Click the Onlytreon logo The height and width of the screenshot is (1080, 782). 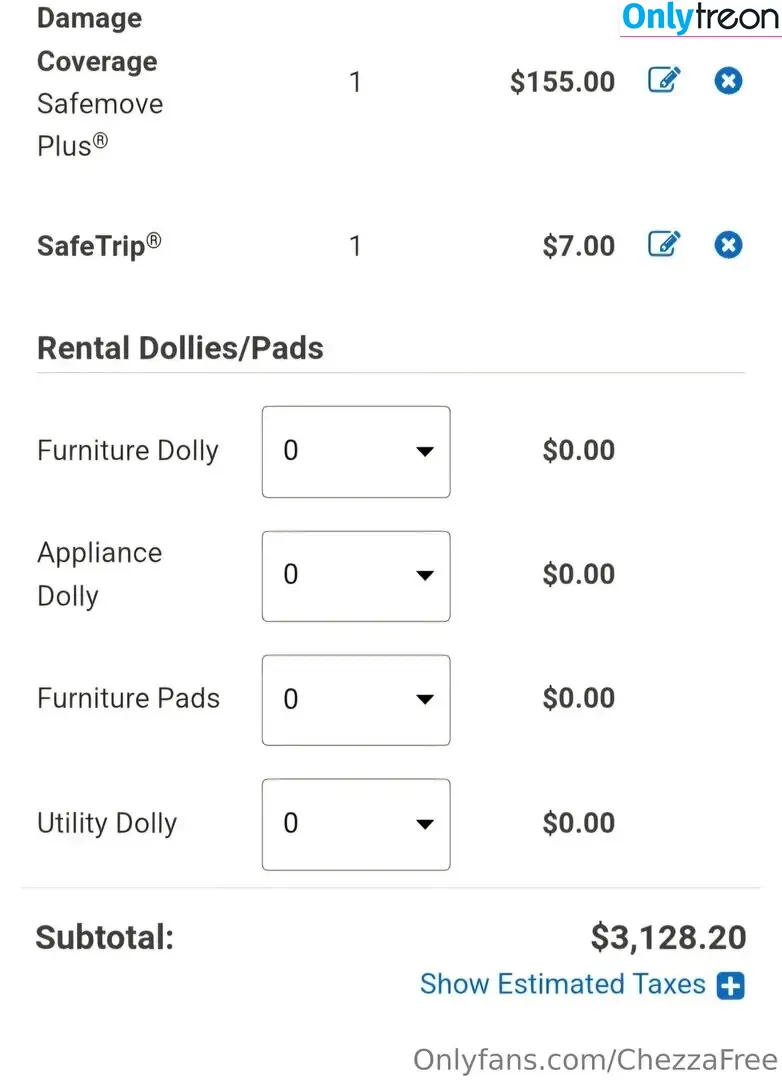pos(700,18)
